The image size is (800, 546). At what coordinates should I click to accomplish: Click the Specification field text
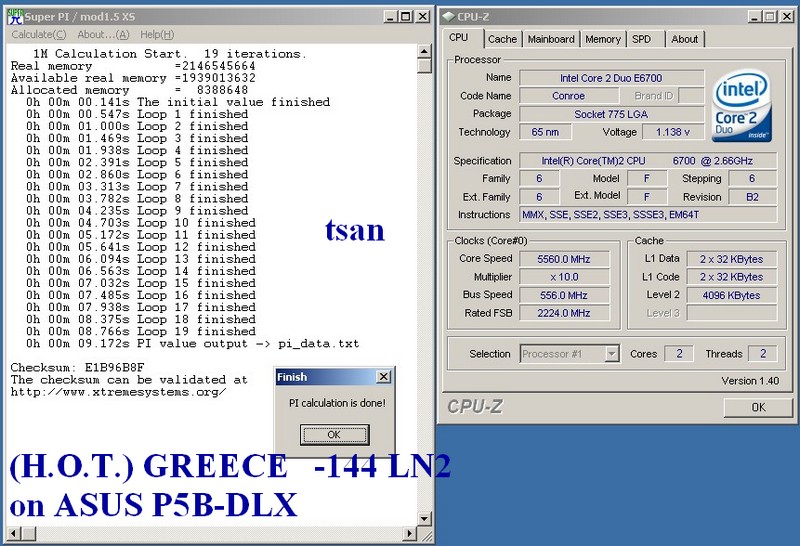648,161
